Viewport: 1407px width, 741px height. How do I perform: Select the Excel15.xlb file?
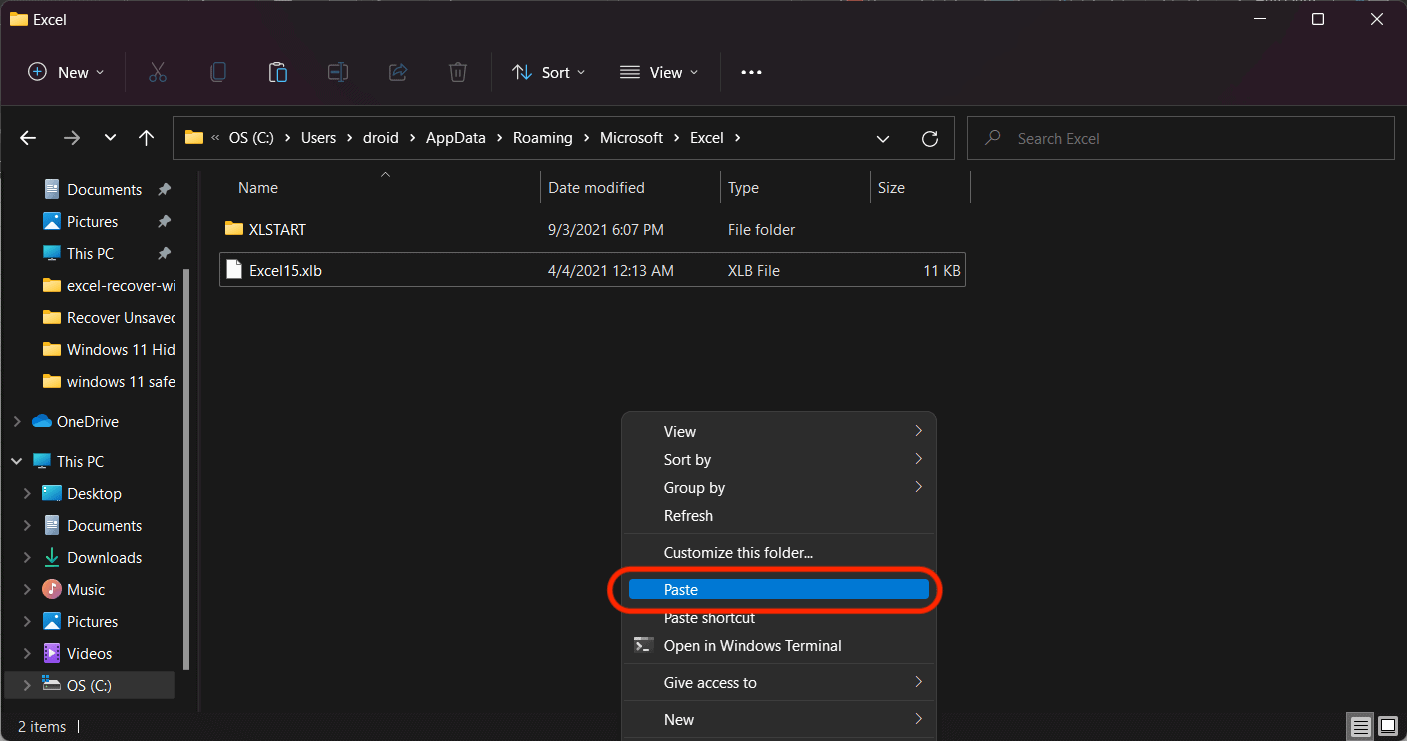pos(285,270)
